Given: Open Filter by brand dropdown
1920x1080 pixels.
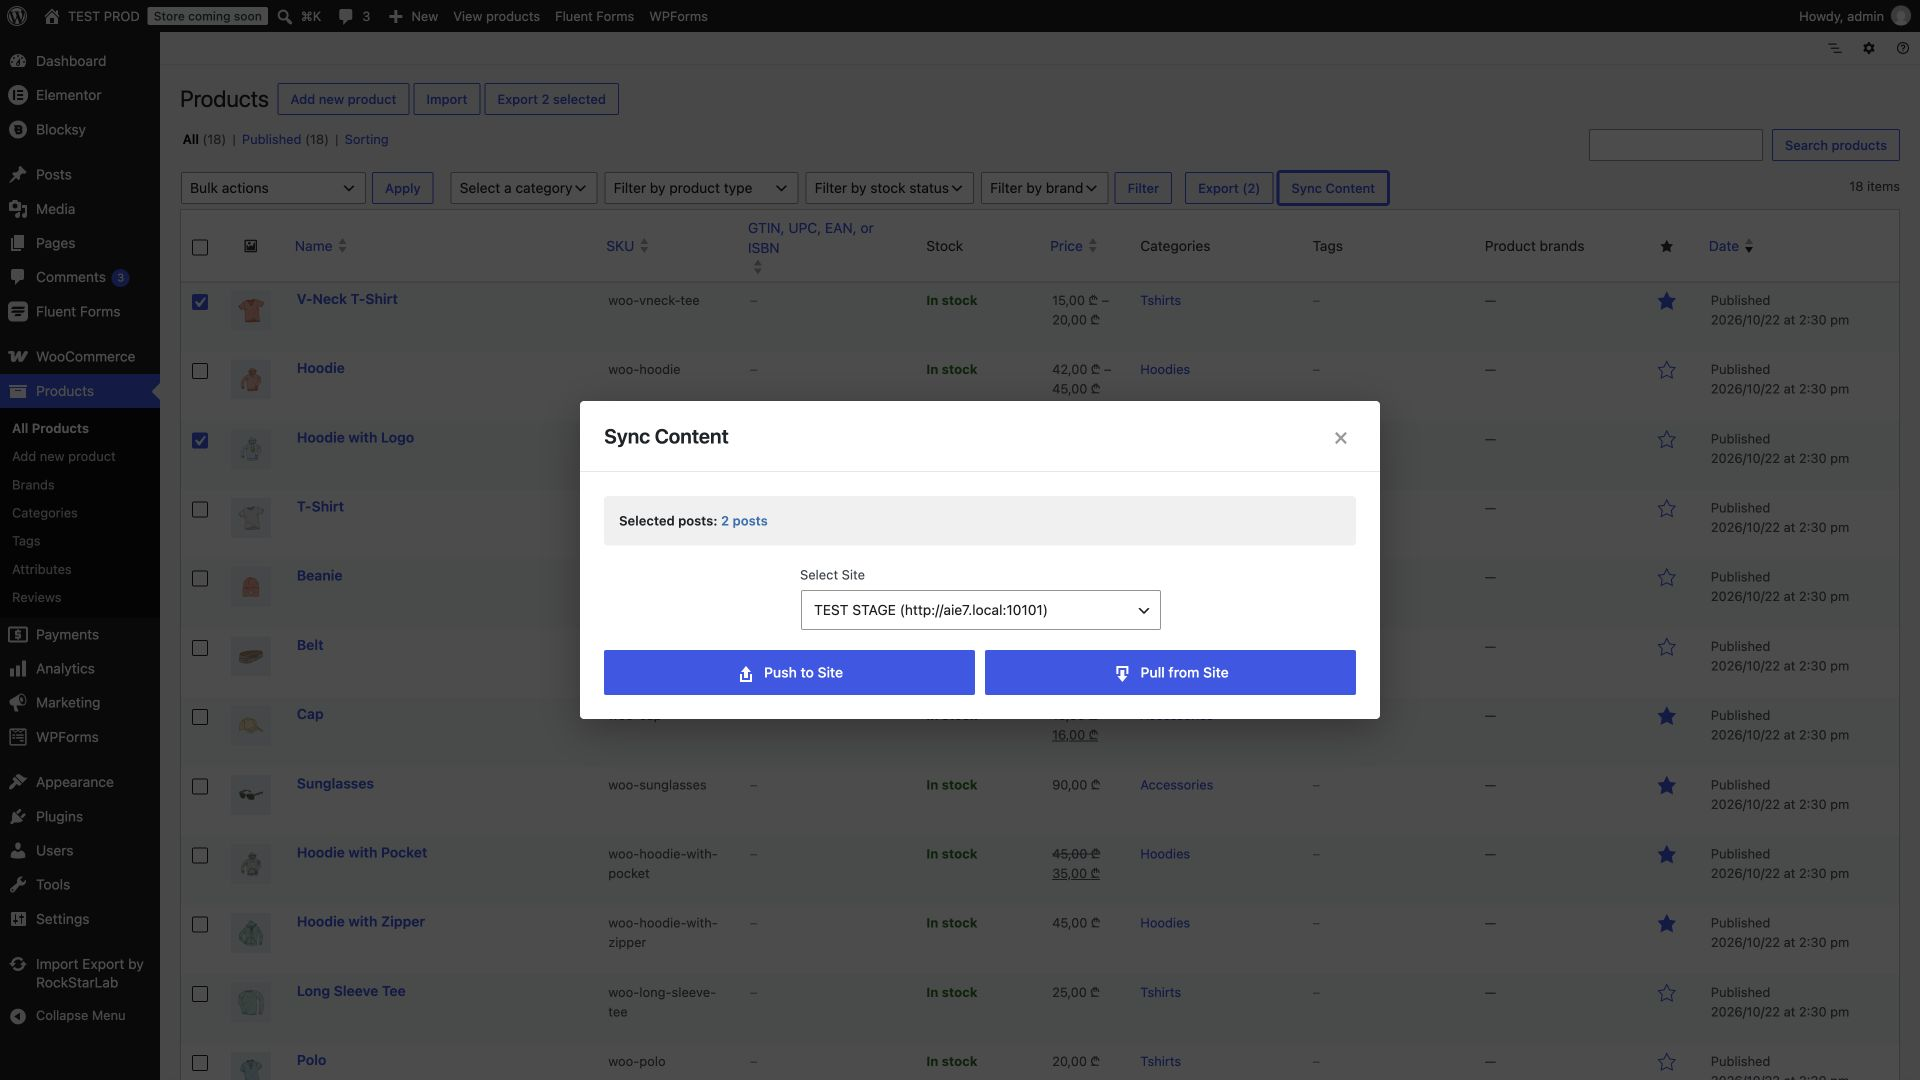Looking at the screenshot, I should (x=1044, y=188).
